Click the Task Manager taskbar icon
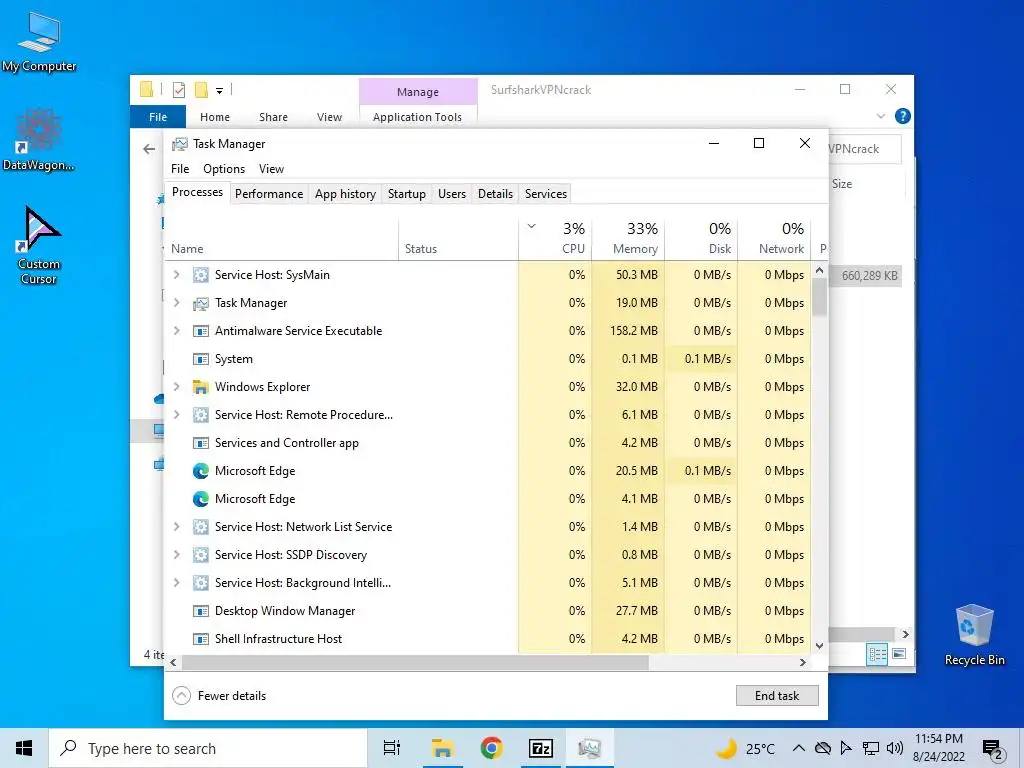 point(589,748)
